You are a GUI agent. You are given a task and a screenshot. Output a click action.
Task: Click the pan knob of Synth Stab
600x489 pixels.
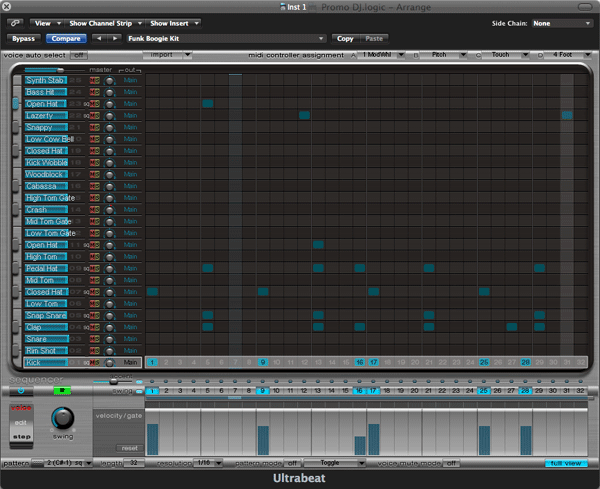coord(109,81)
